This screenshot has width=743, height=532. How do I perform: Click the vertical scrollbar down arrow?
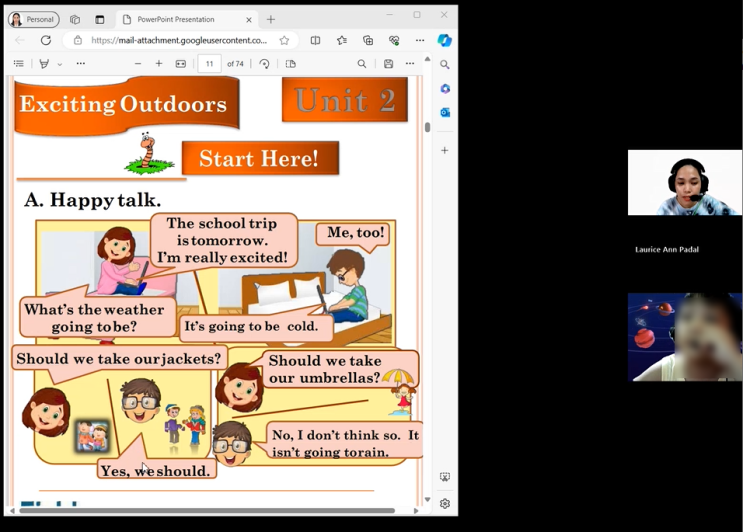tap(427, 500)
